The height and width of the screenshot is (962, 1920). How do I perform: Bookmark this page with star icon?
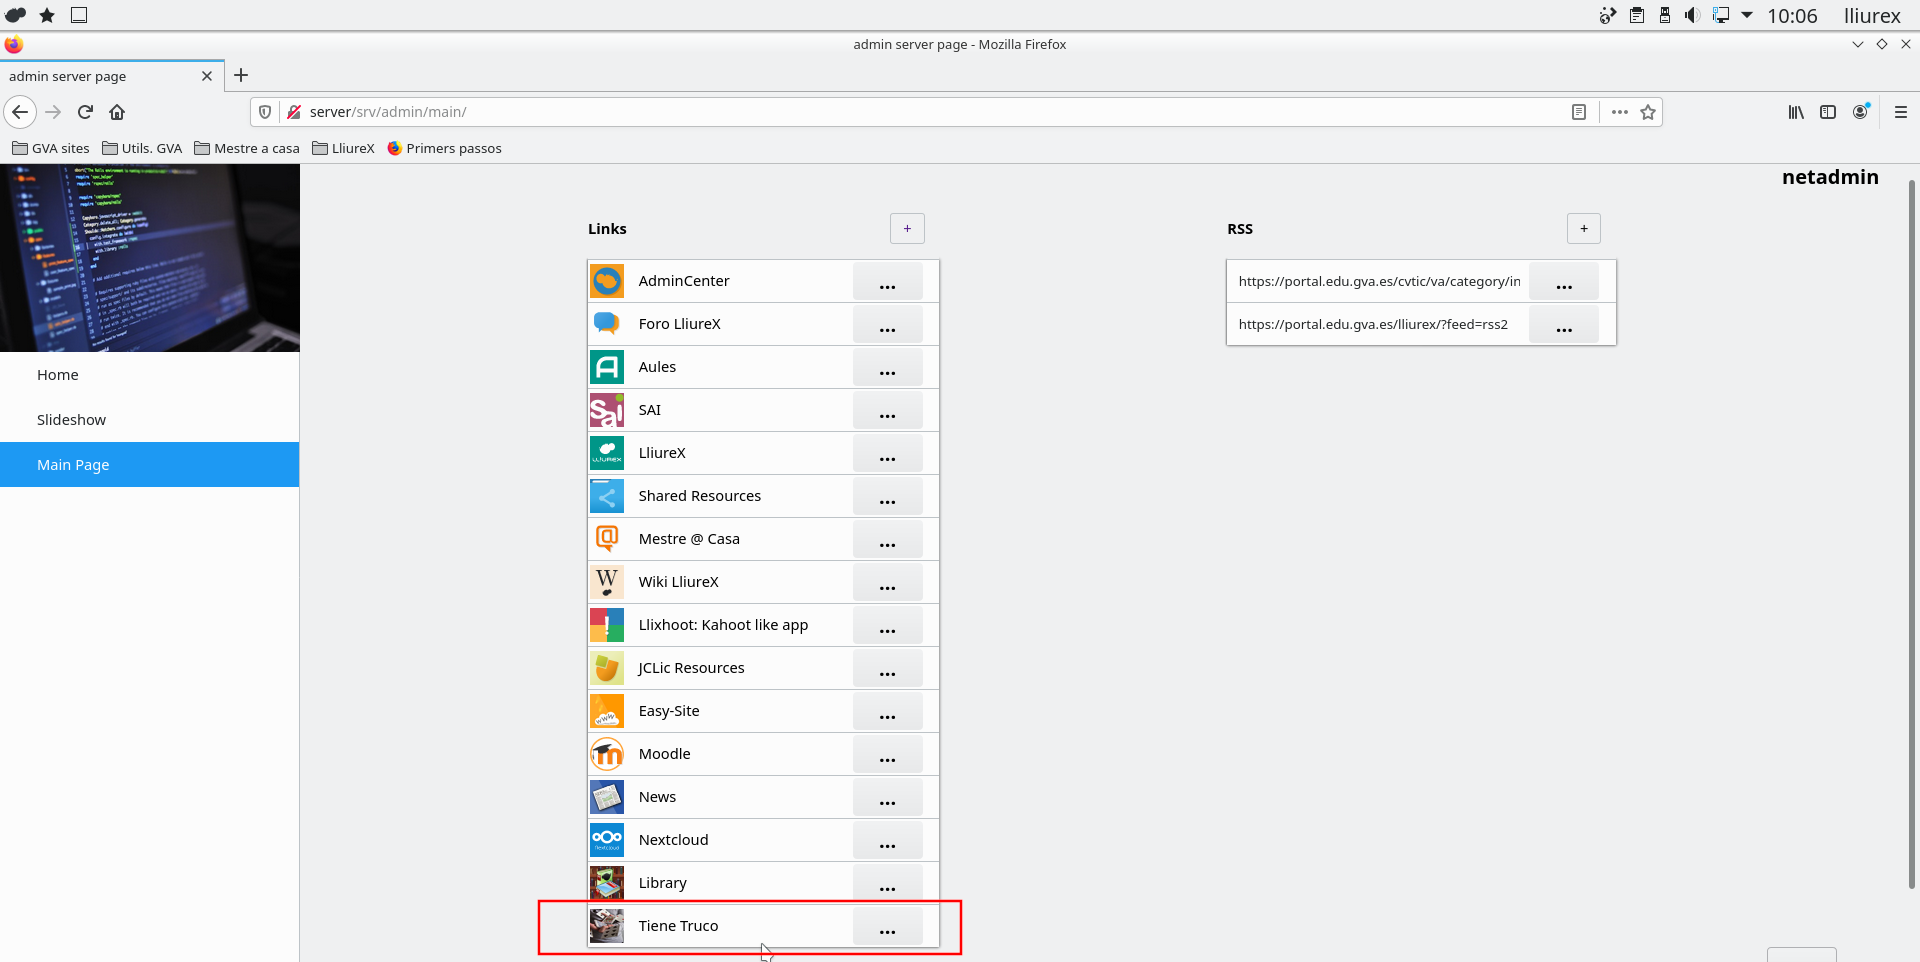[1648, 112]
